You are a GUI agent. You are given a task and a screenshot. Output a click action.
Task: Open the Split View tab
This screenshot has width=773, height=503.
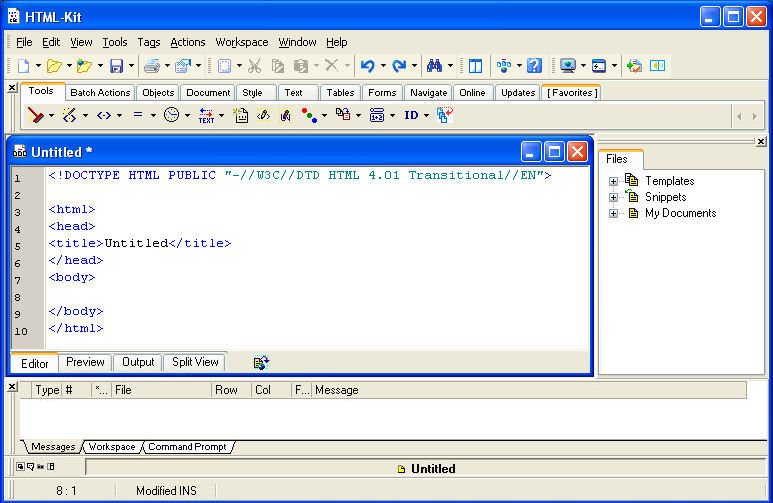click(x=195, y=362)
